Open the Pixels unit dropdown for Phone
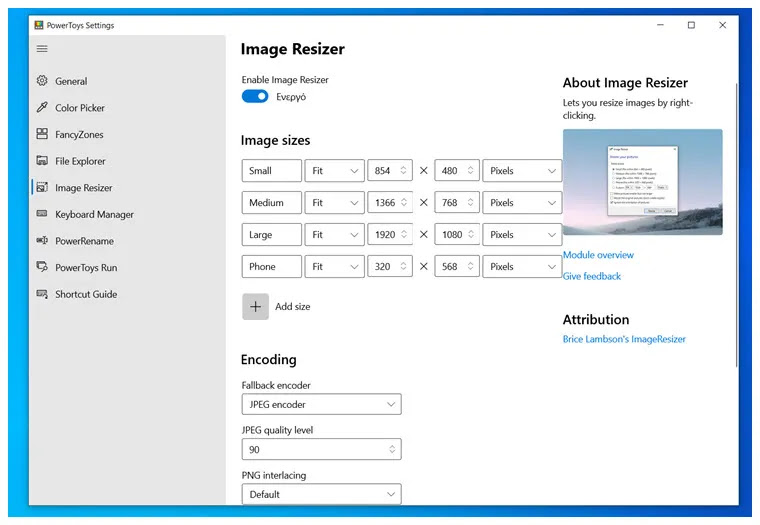760x525 pixels. click(522, 267)
